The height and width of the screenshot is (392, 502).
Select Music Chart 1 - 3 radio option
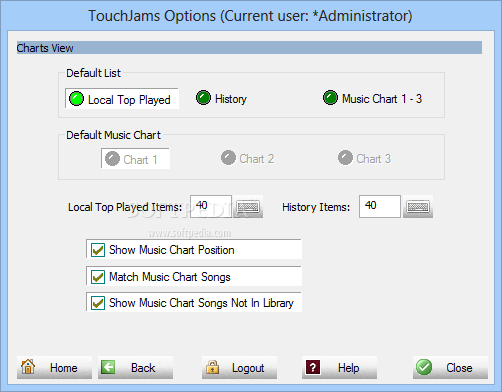click(372, 98)
